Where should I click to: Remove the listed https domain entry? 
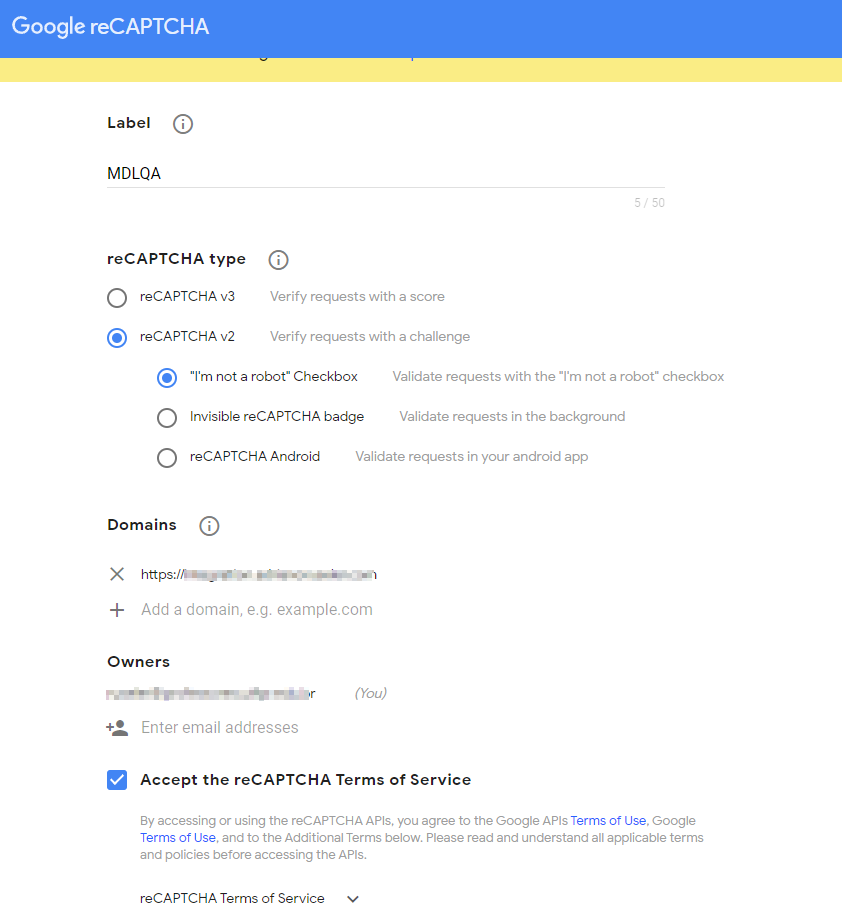[x=117, y=574]
